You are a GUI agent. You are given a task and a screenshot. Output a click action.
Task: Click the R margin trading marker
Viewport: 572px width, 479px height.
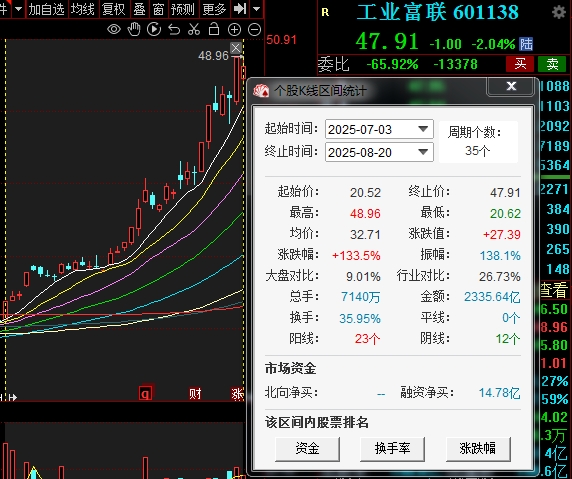point(325,13)
